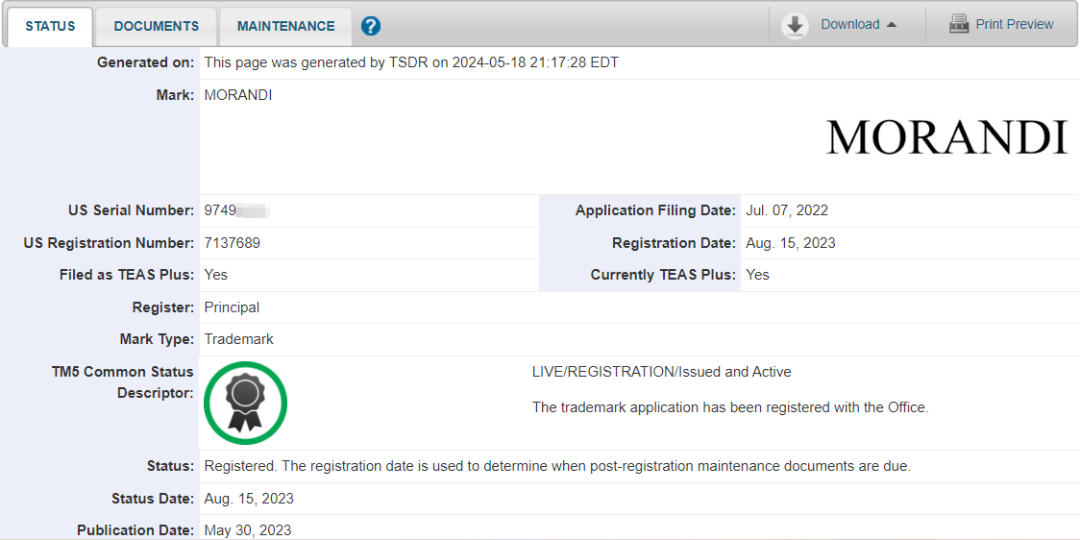1080x540 pixels.
Task: Switch to the MAINTENANCE tab
Action: (286, 26)
